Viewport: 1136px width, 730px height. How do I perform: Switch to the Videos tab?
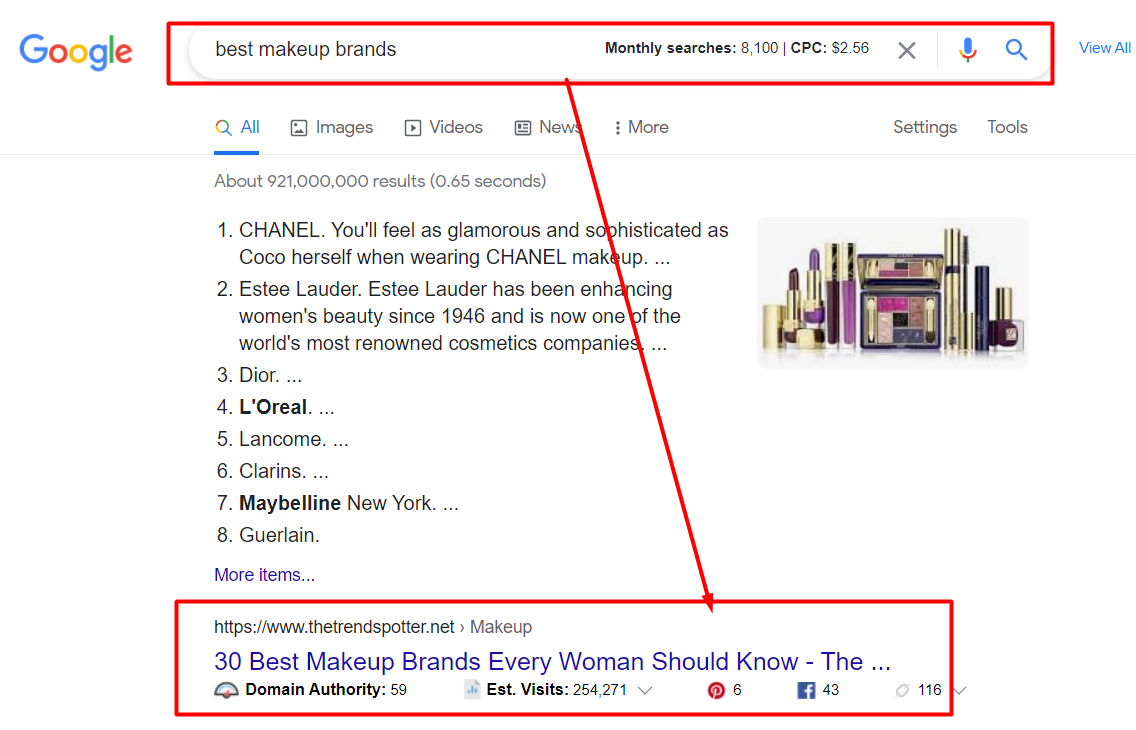point(443,127)
